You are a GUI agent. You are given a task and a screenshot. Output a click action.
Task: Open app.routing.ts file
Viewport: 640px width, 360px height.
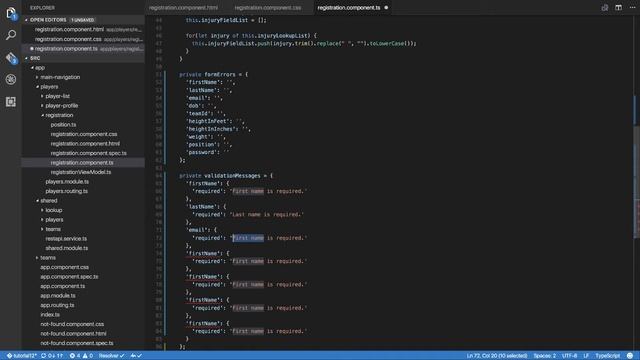57,305
